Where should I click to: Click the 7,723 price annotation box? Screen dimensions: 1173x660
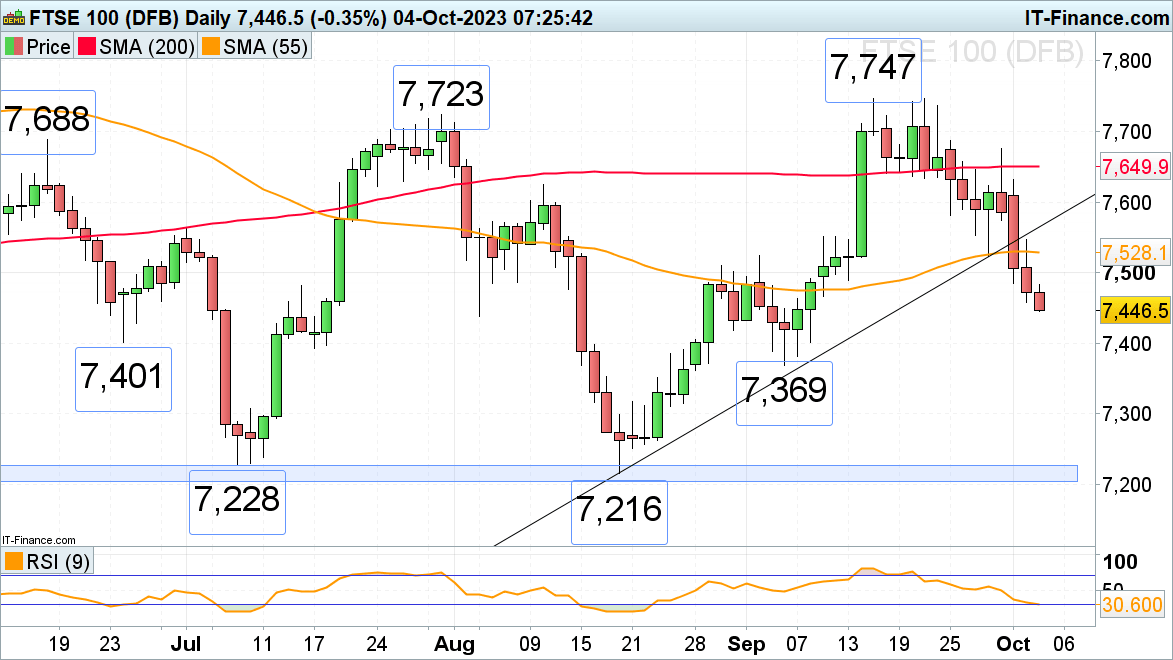pos(441,97)
